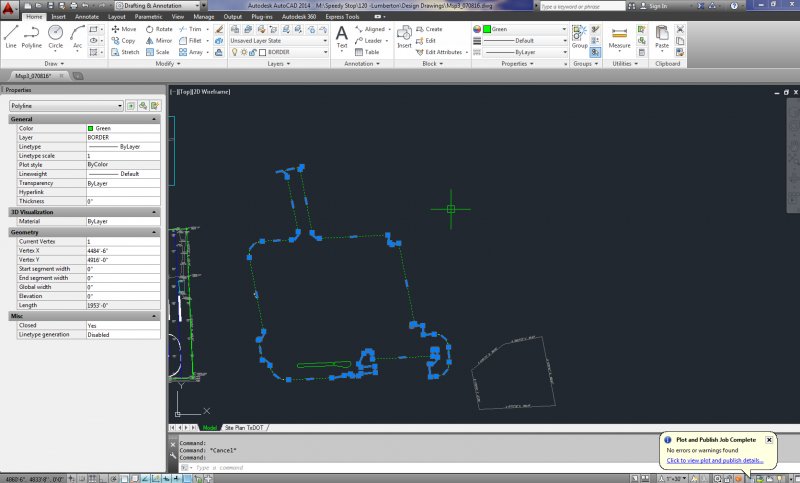Select the Polyline draw tool
Image resolution: width=800 pixels, height=483 pixels.
[32, 37]
